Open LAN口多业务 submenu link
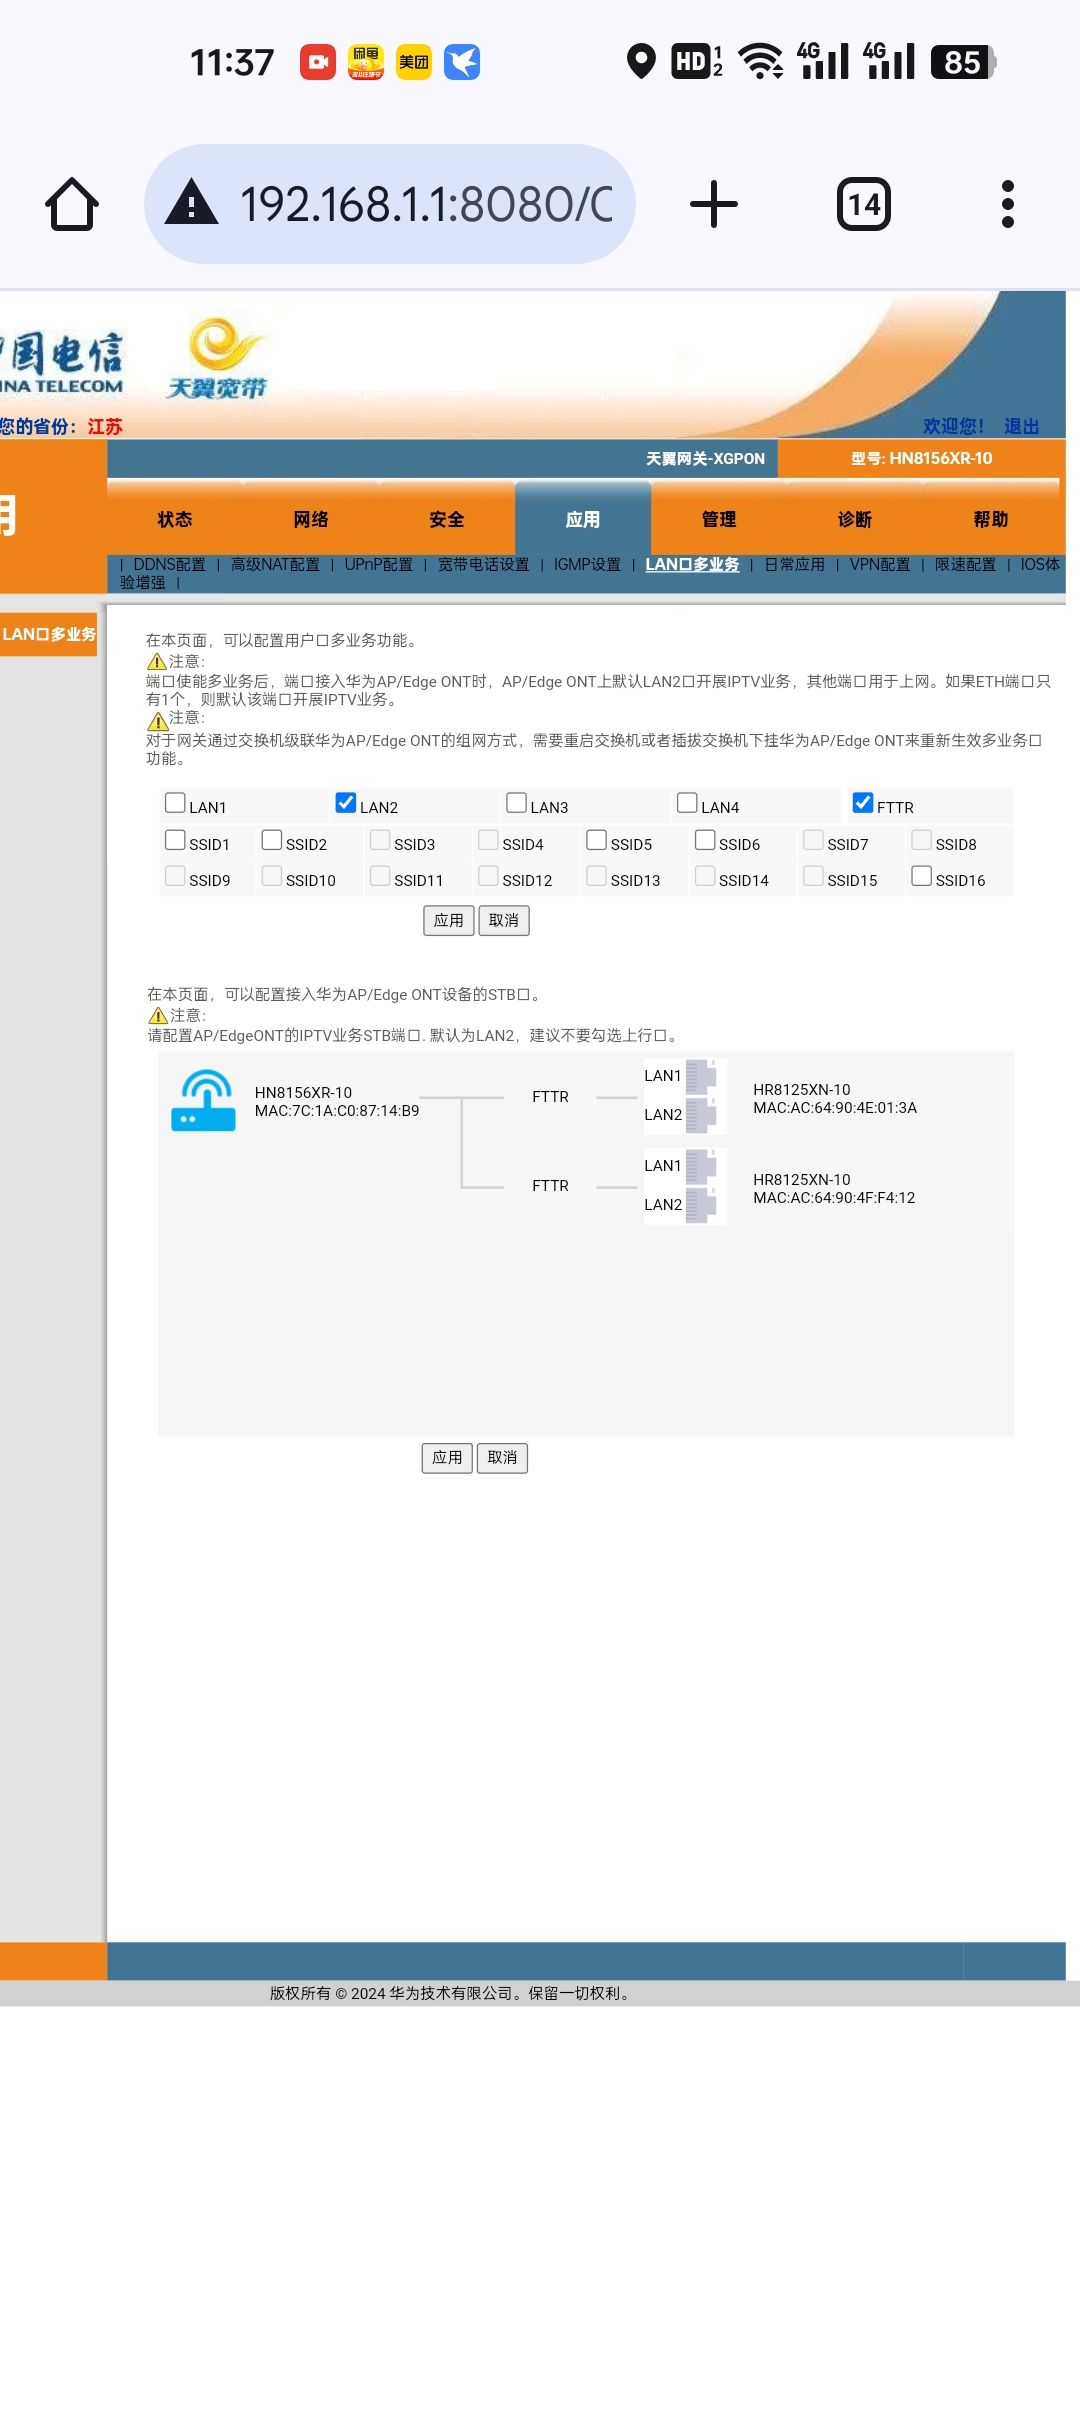 pyautogui.click(x=692, y=564)
